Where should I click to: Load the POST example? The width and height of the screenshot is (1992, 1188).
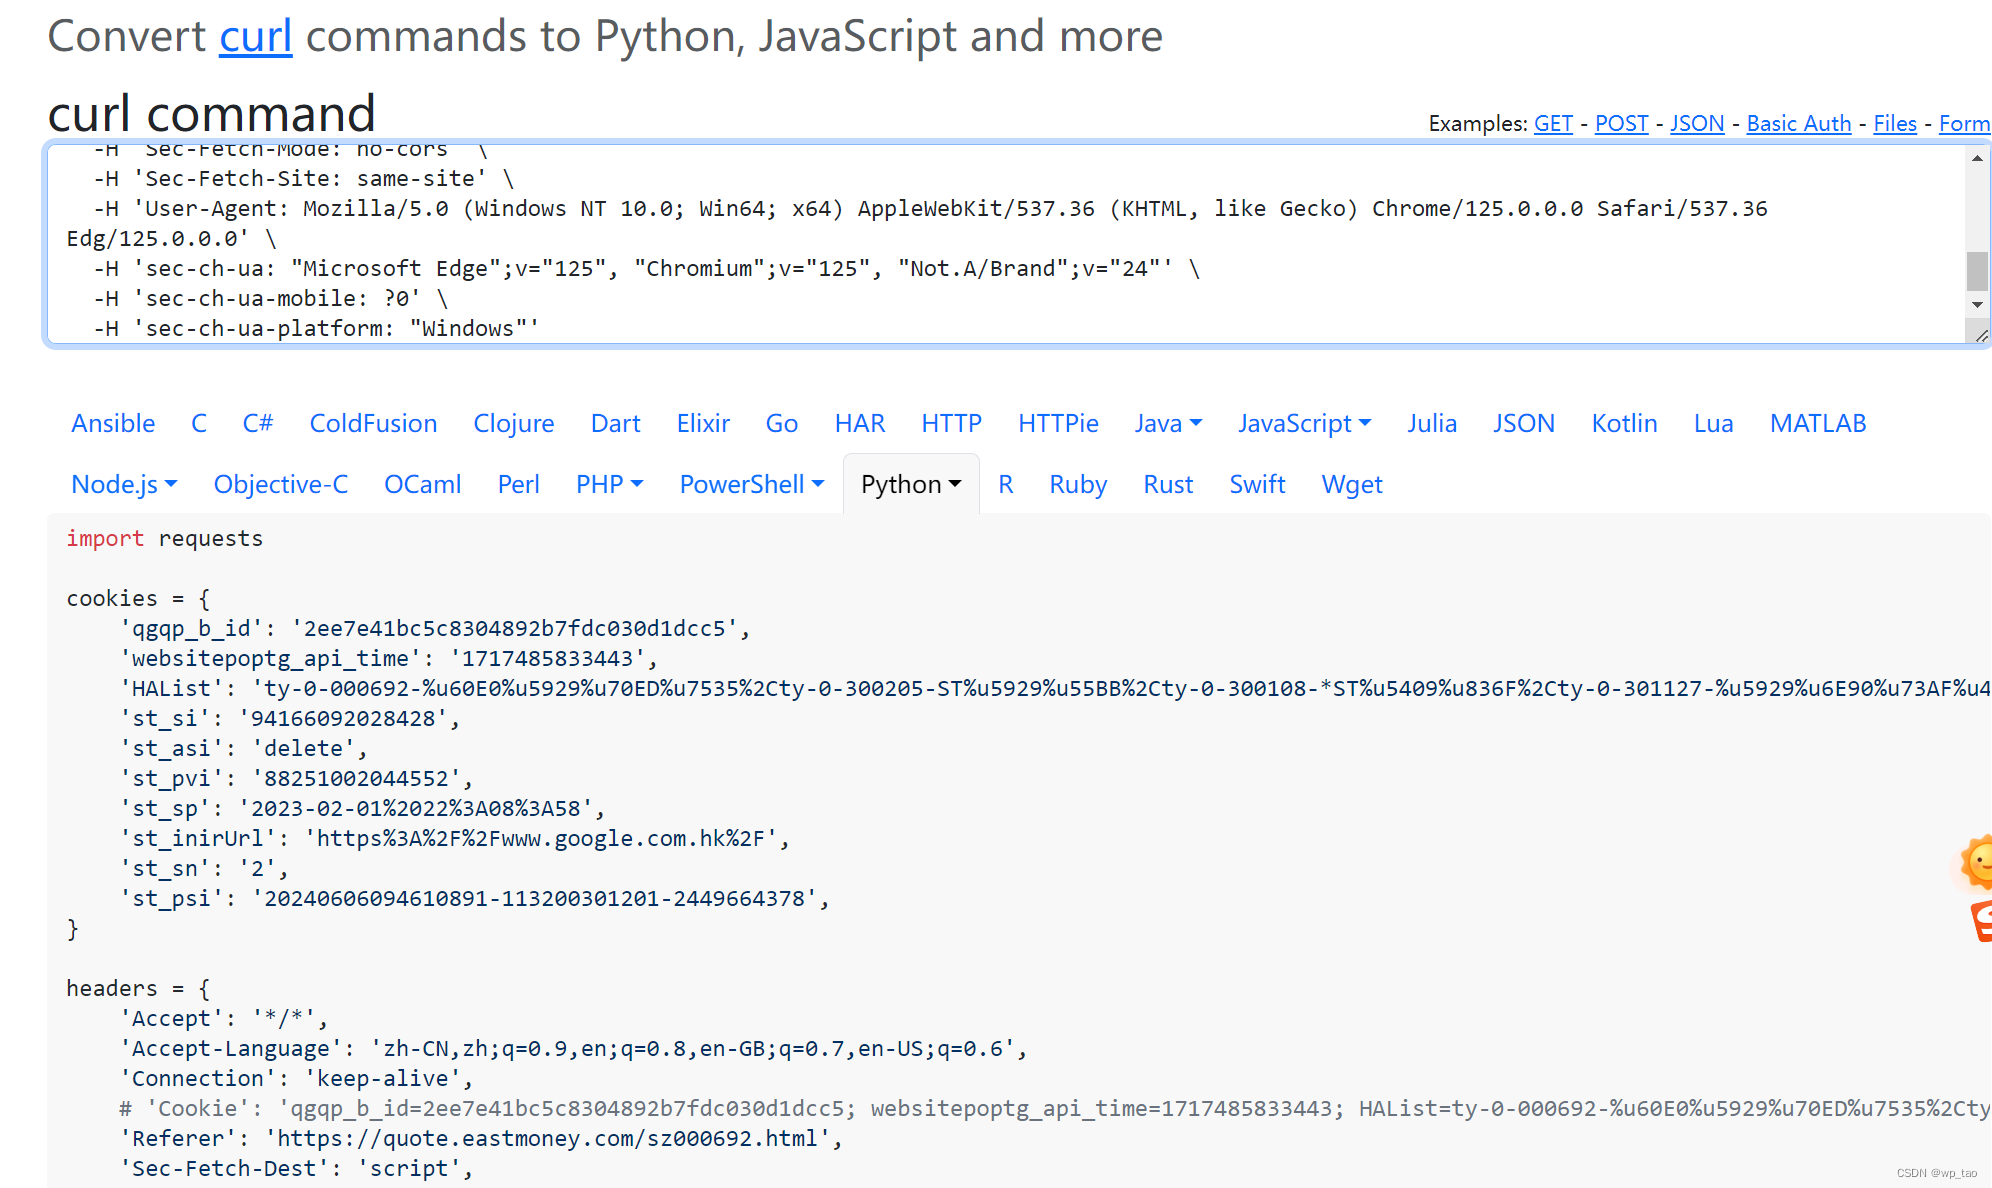[x=1621, y=124]
